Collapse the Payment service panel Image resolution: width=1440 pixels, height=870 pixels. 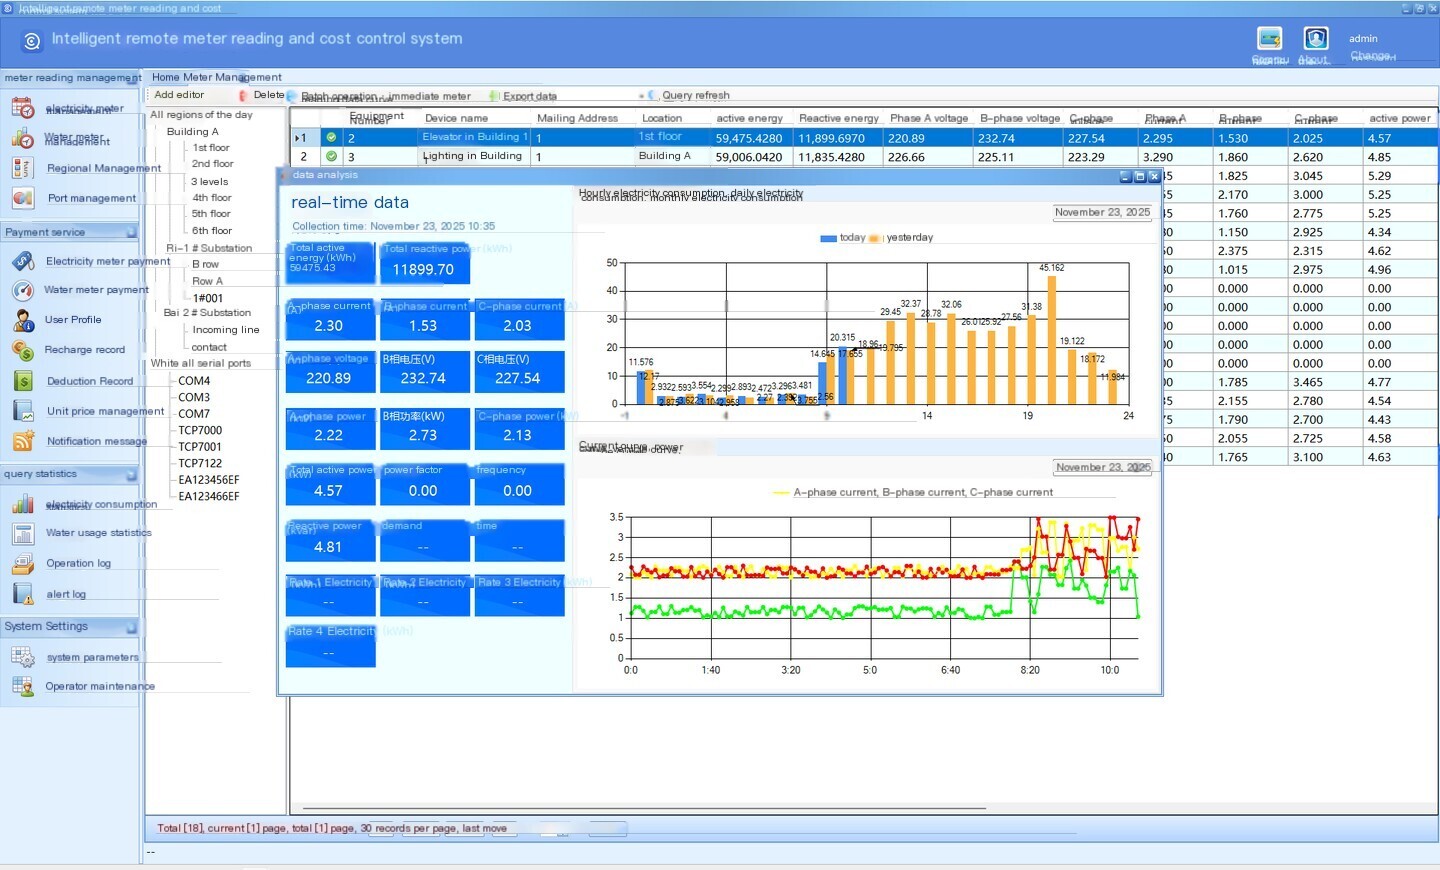(130, 232)
